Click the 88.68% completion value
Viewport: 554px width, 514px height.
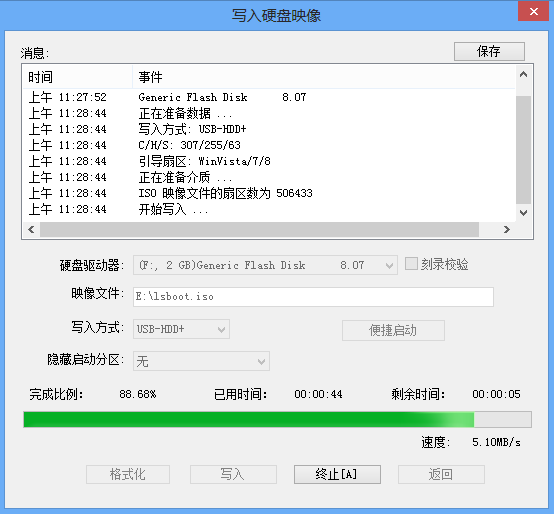coord(138,394)
